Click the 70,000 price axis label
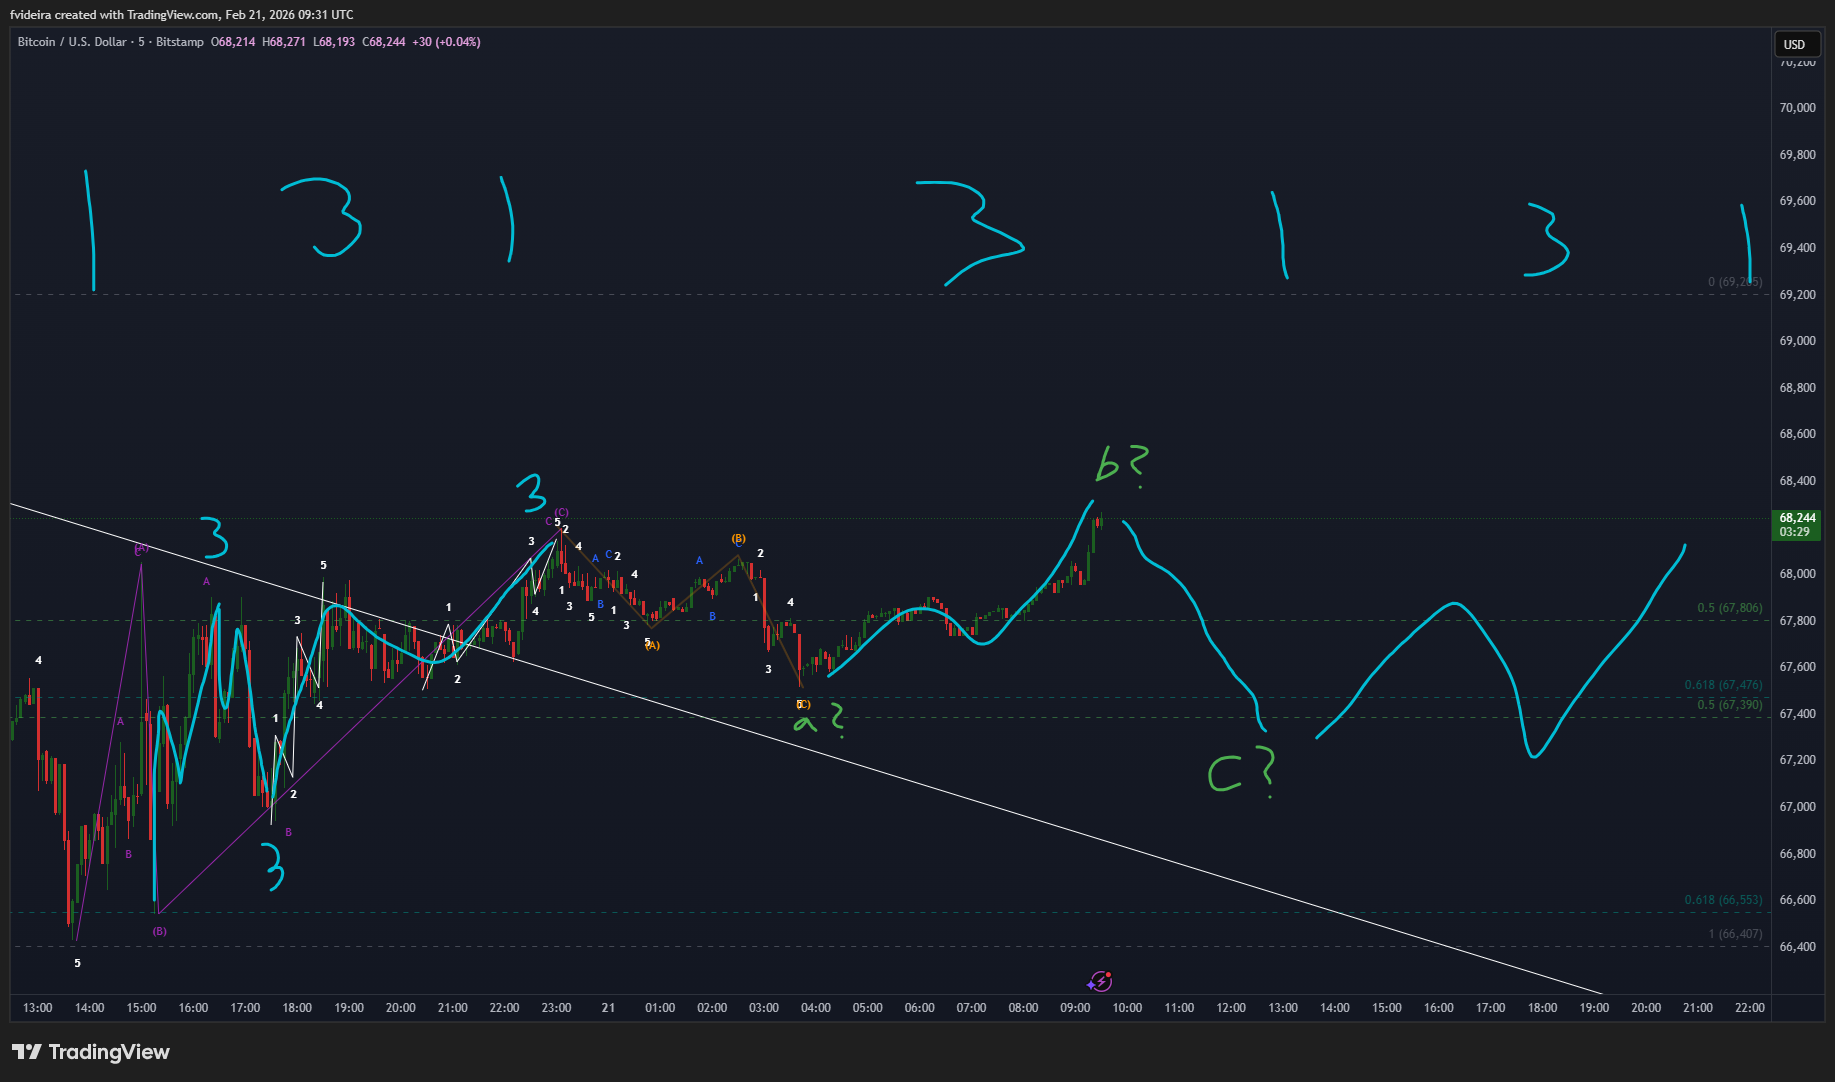This screenshot has height=1082, width=1835. coord(1797,108)
